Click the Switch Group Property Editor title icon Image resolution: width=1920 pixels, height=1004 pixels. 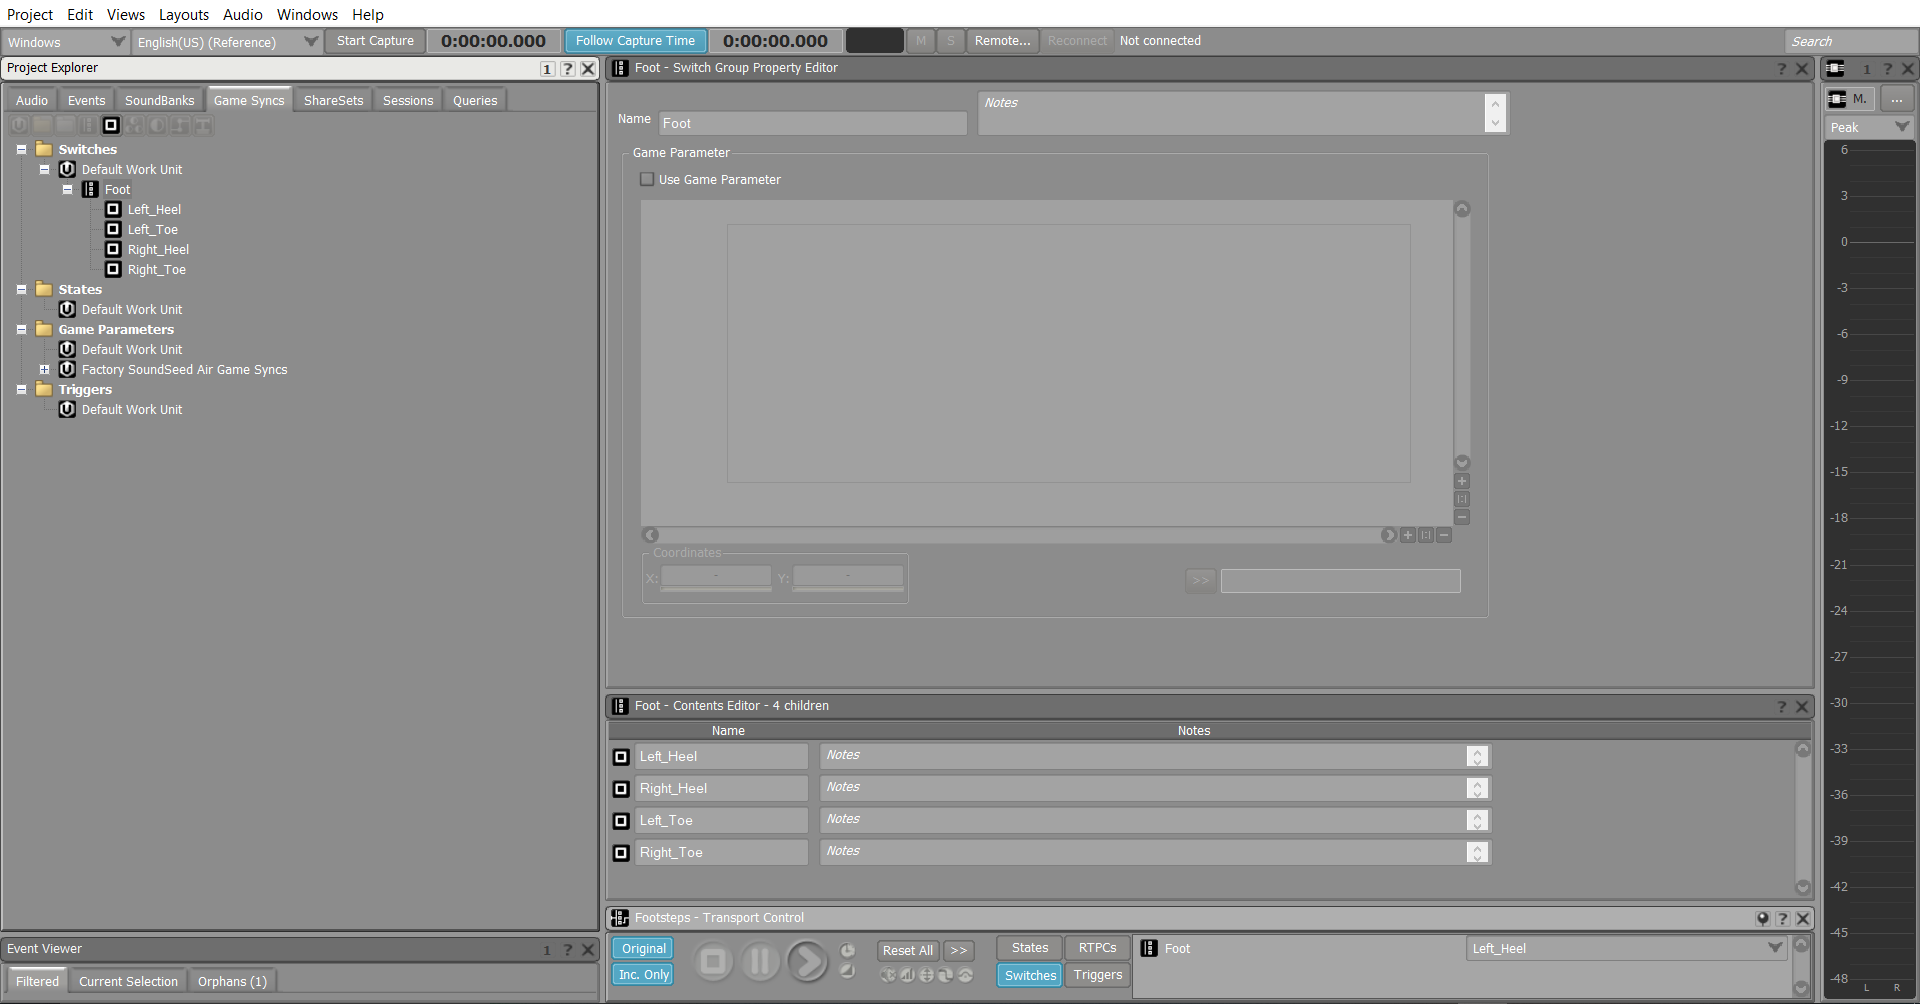(620, 68)
